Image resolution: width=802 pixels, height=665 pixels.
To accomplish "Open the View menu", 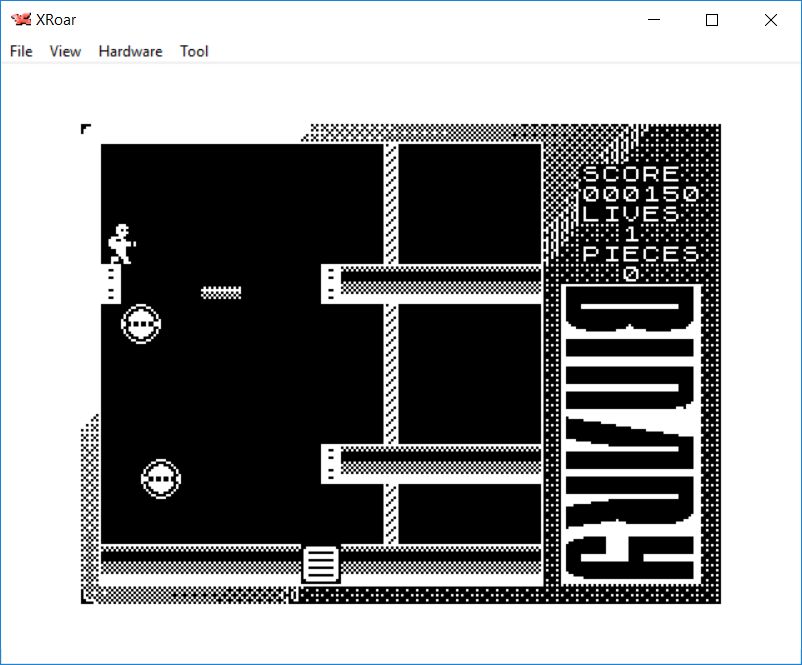I will pos(65,51).
